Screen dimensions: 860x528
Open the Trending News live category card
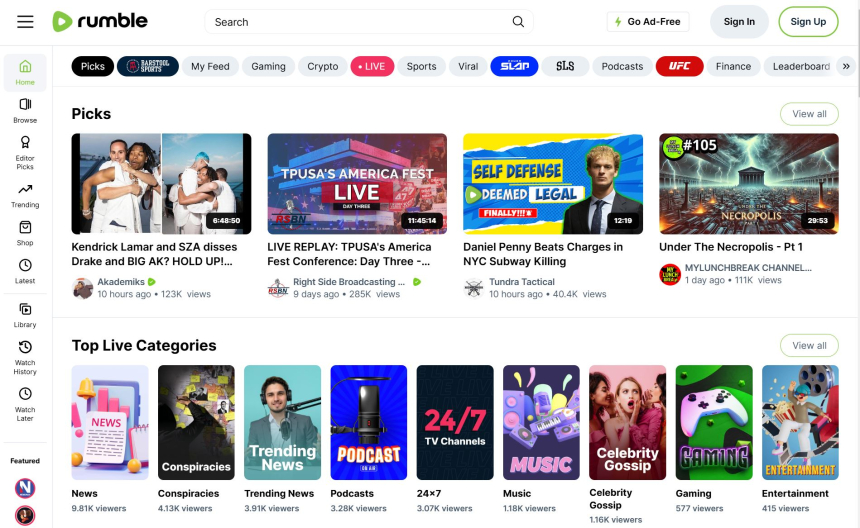[x=282, y=422]
